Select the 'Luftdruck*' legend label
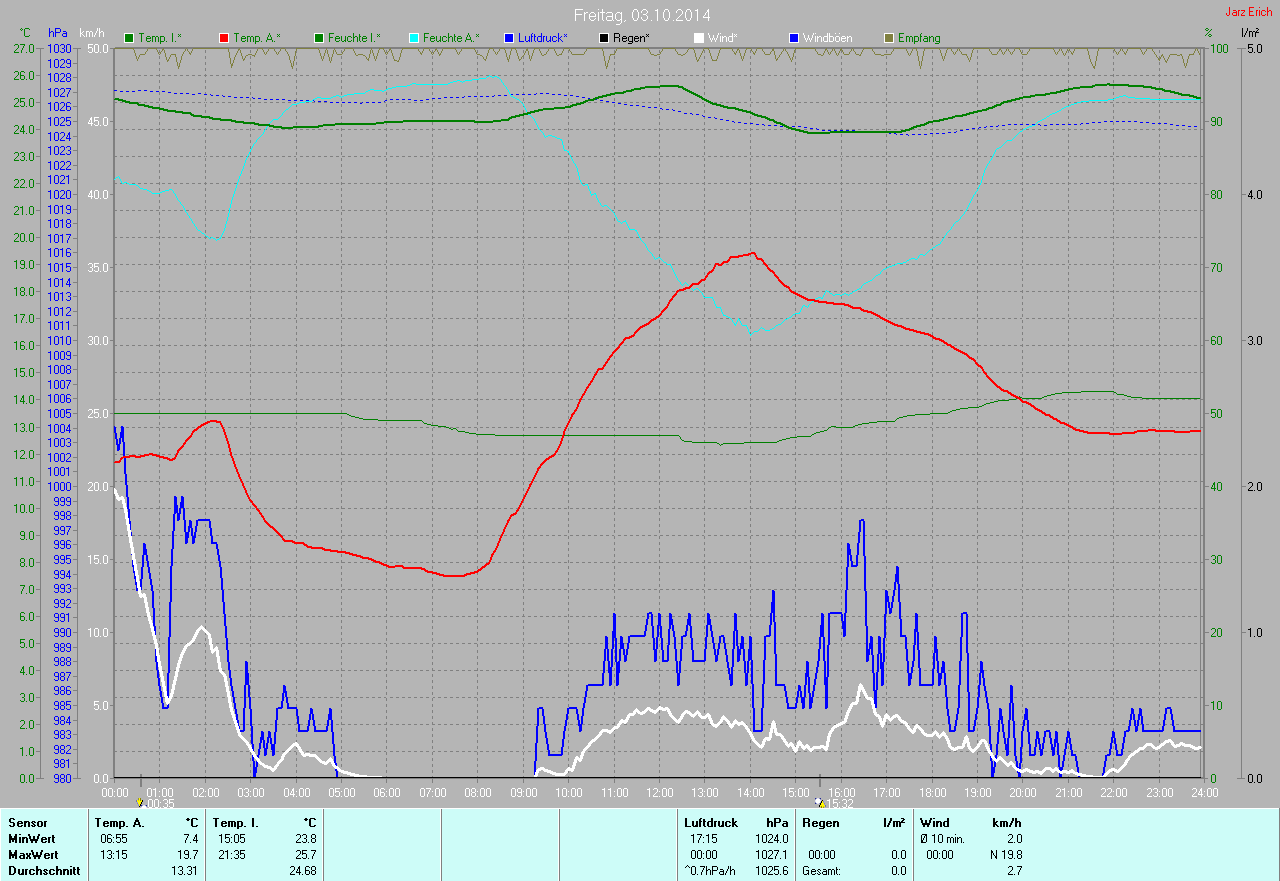This screenshot has width=1280, height=881. coord(543,38)
